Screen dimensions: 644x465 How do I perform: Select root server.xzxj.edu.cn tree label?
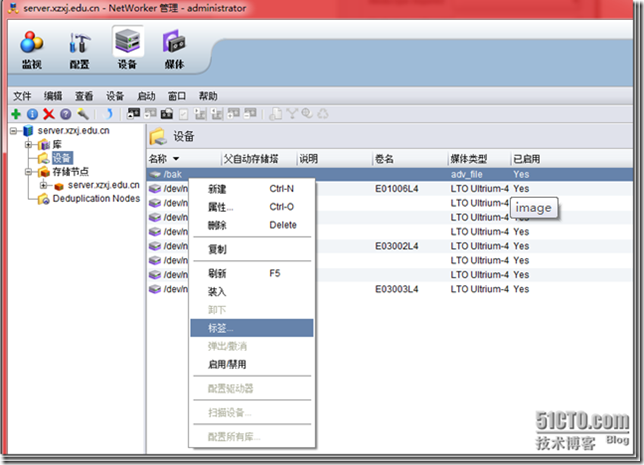click(x=74, y=131)
